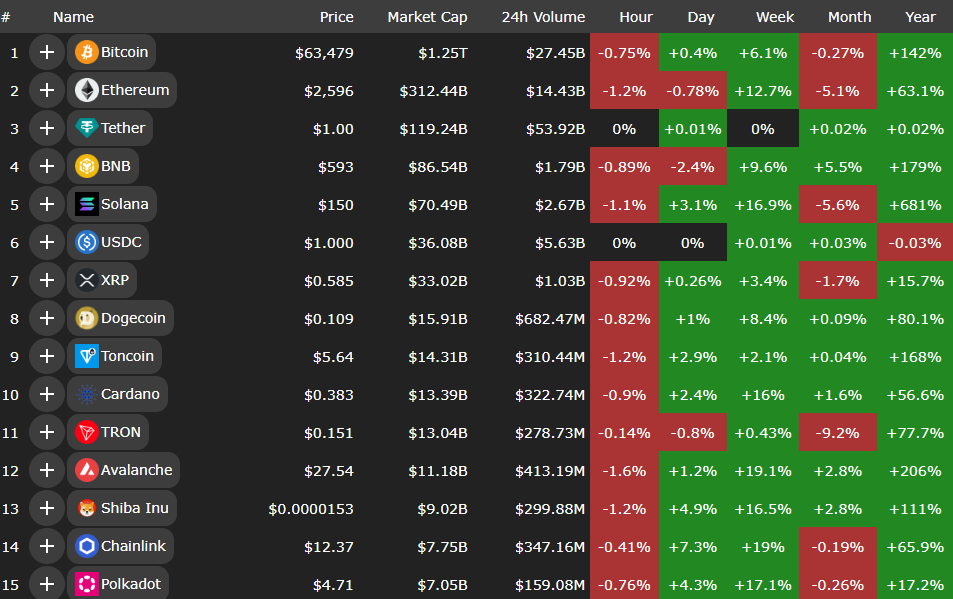953x599 pixels.
Task: Click the Solana logo icon
Action: (x=86, y=204)
